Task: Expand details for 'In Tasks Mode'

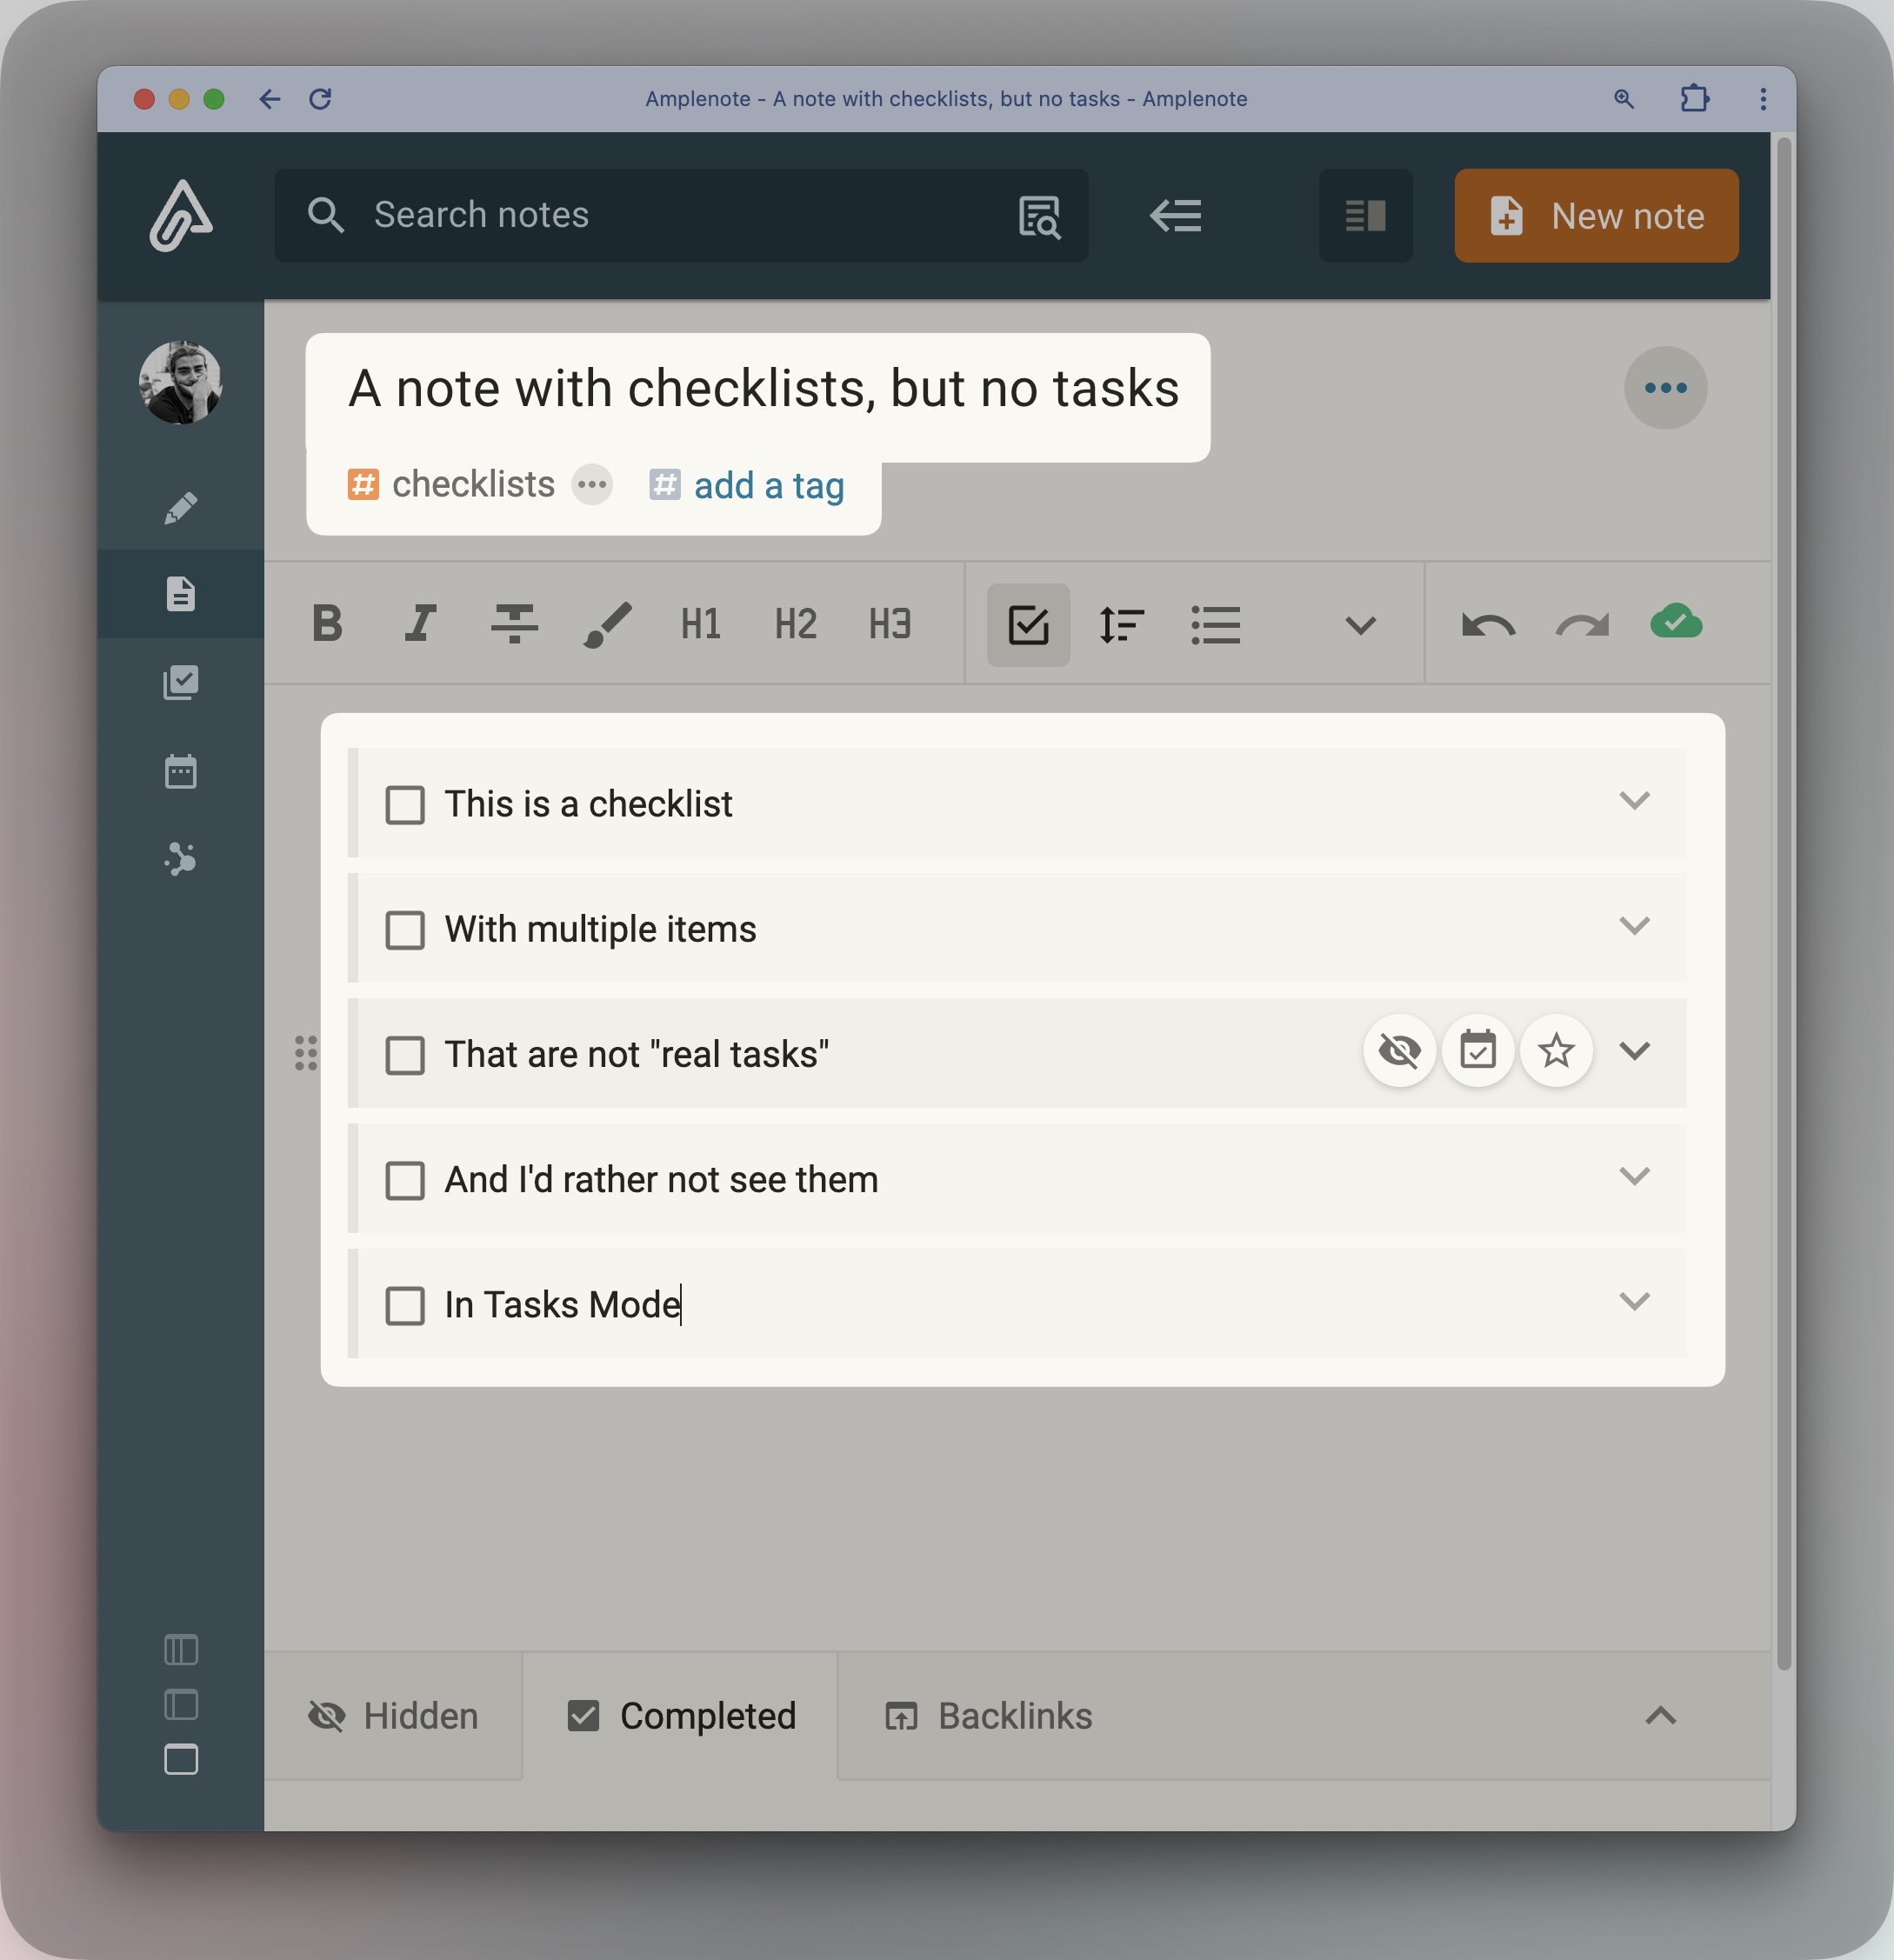Action: tap(1634, 1300)
